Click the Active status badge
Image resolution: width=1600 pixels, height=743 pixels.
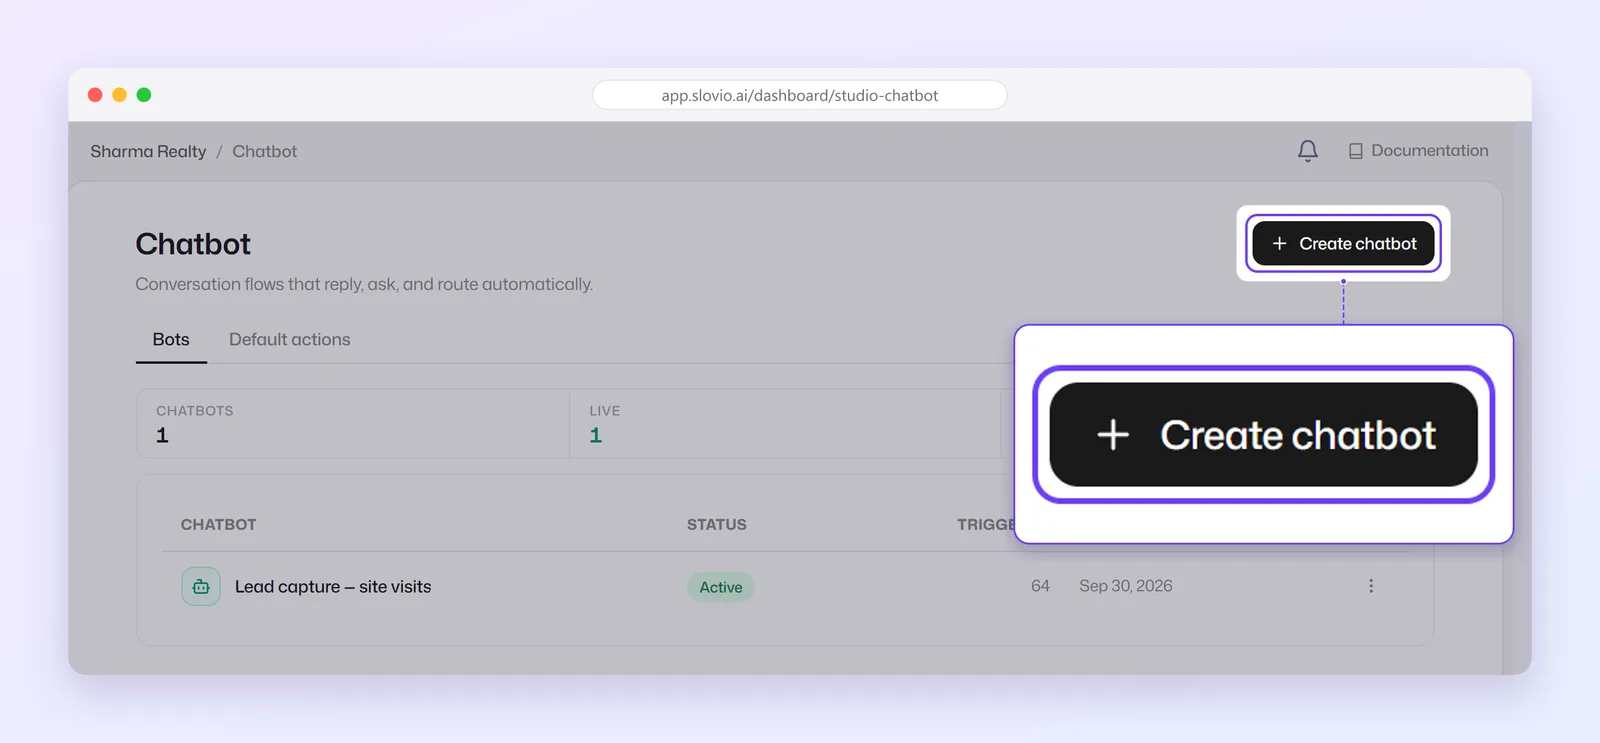721,587
